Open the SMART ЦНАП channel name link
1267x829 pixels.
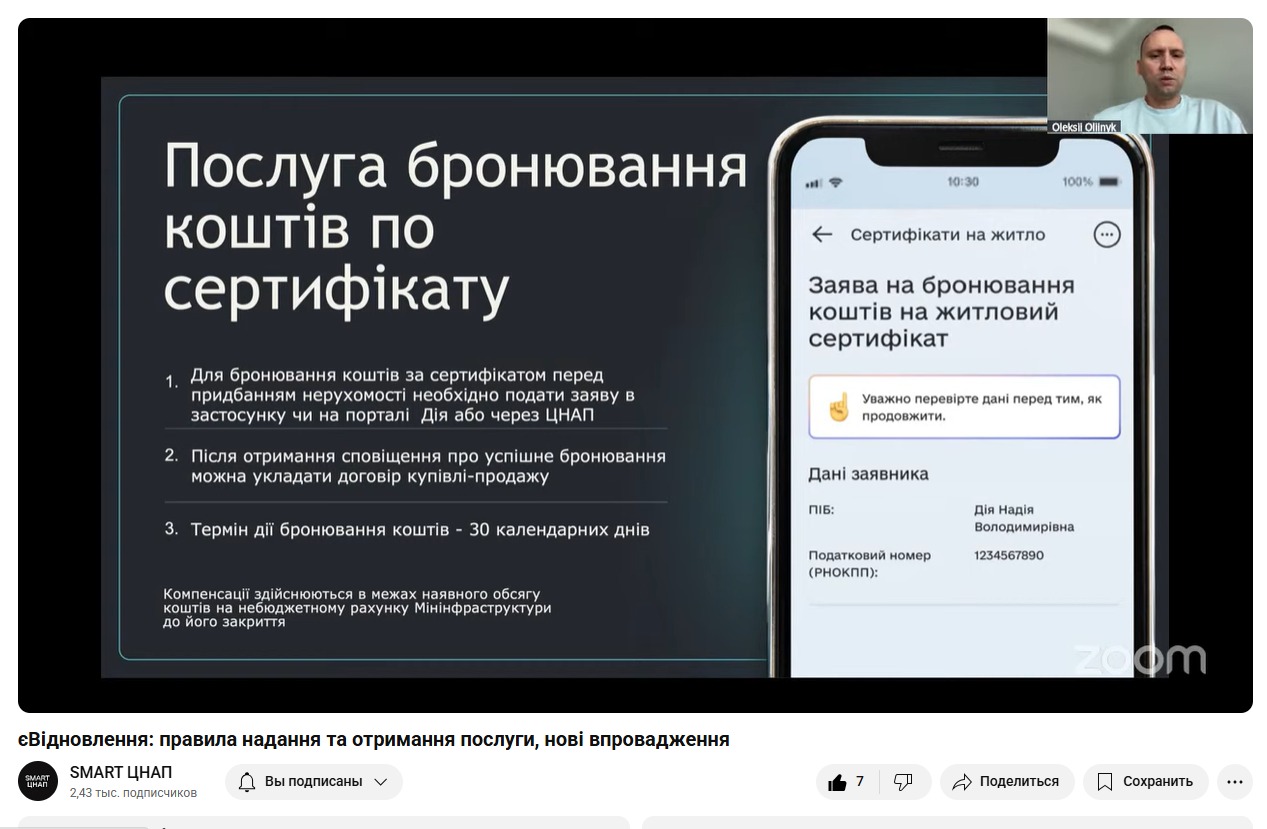point(121,772)
